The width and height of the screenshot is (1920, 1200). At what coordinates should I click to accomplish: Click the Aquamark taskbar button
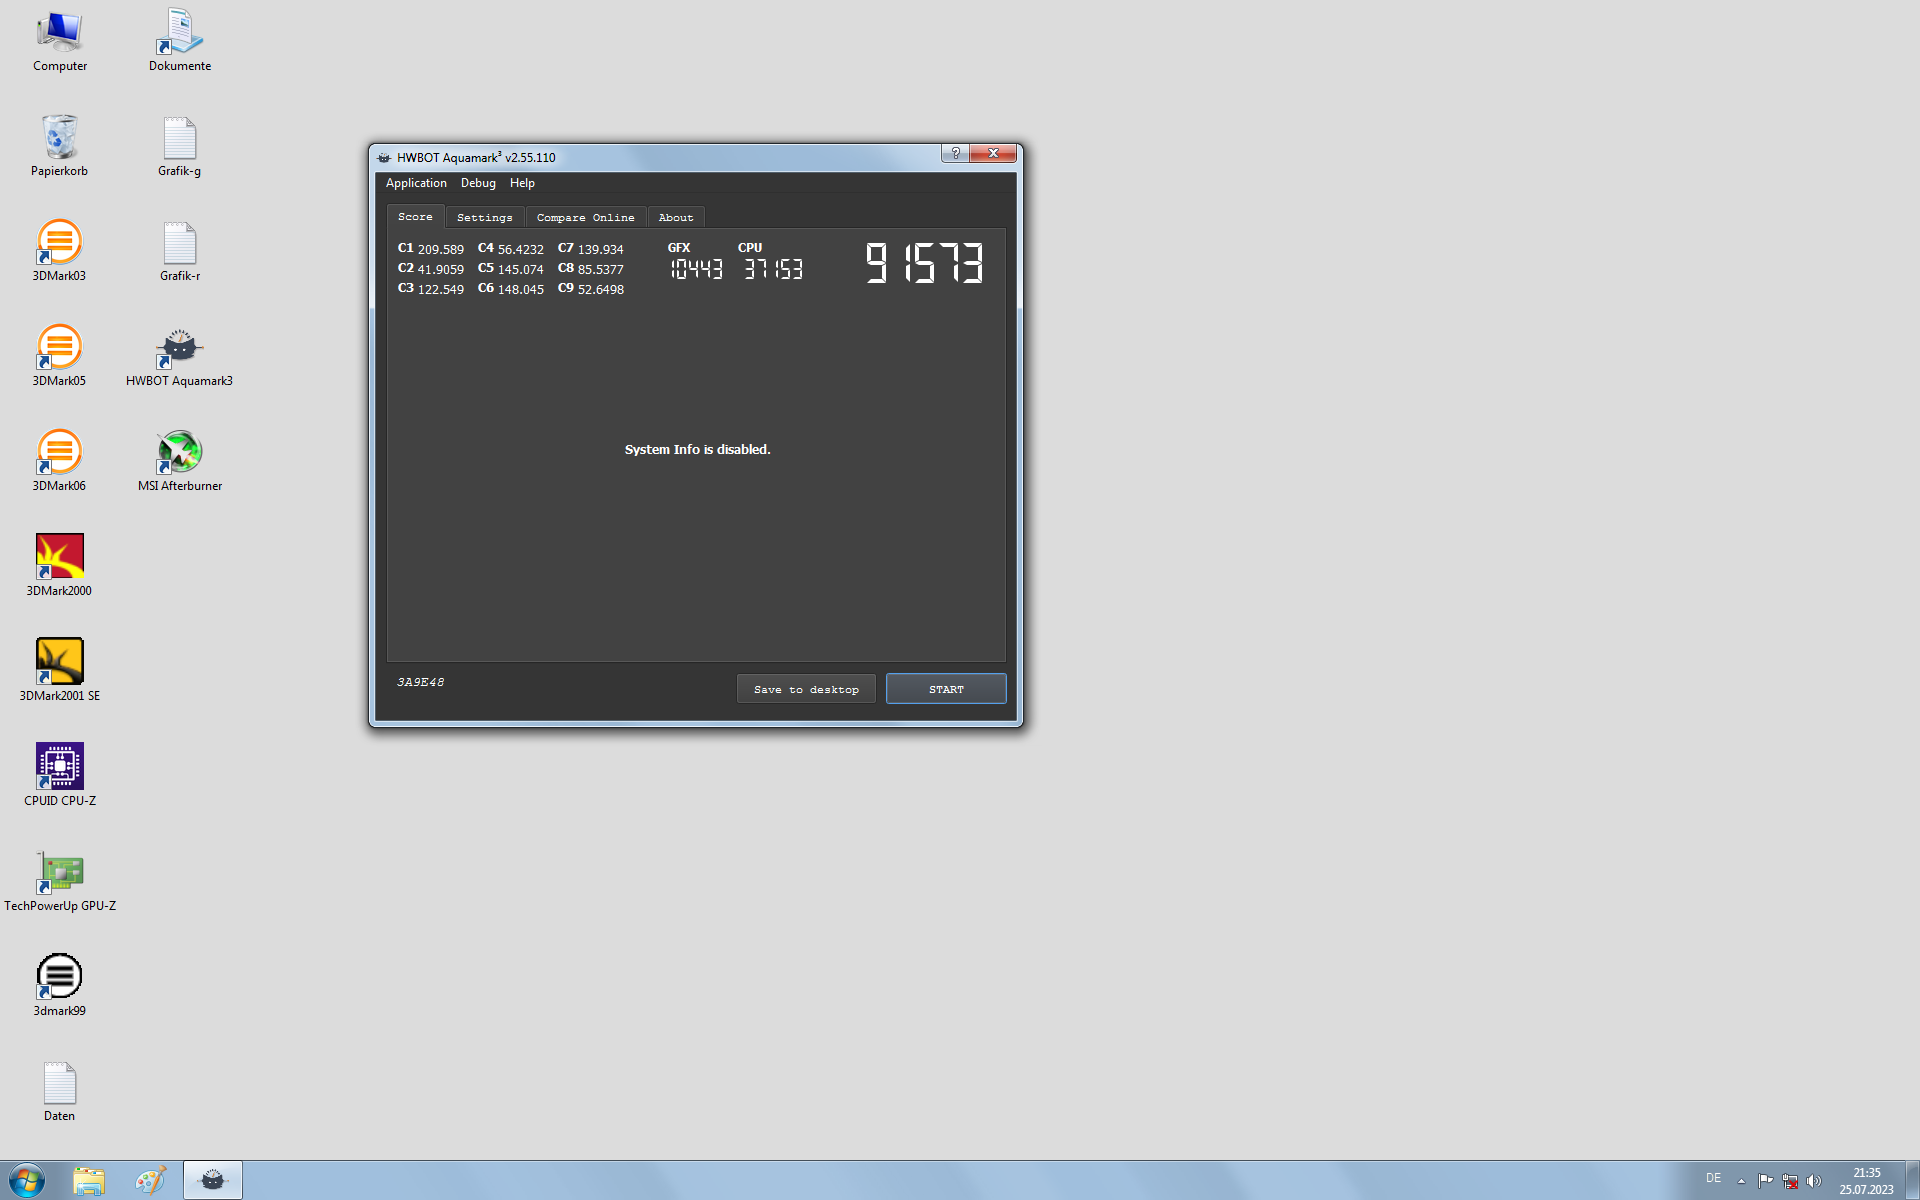(213, 1181)
